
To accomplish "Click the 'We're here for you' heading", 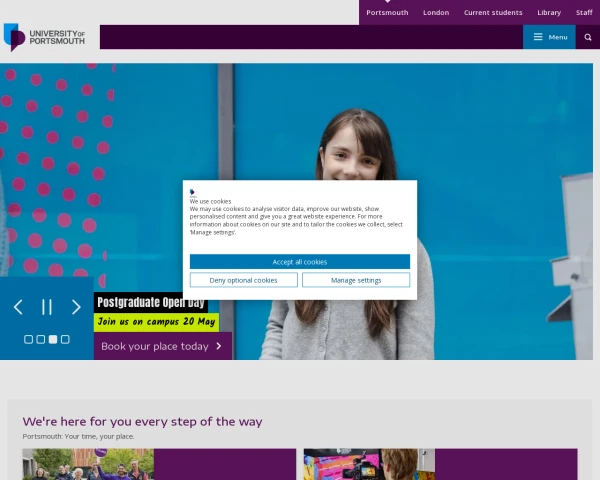I will 142,422.
